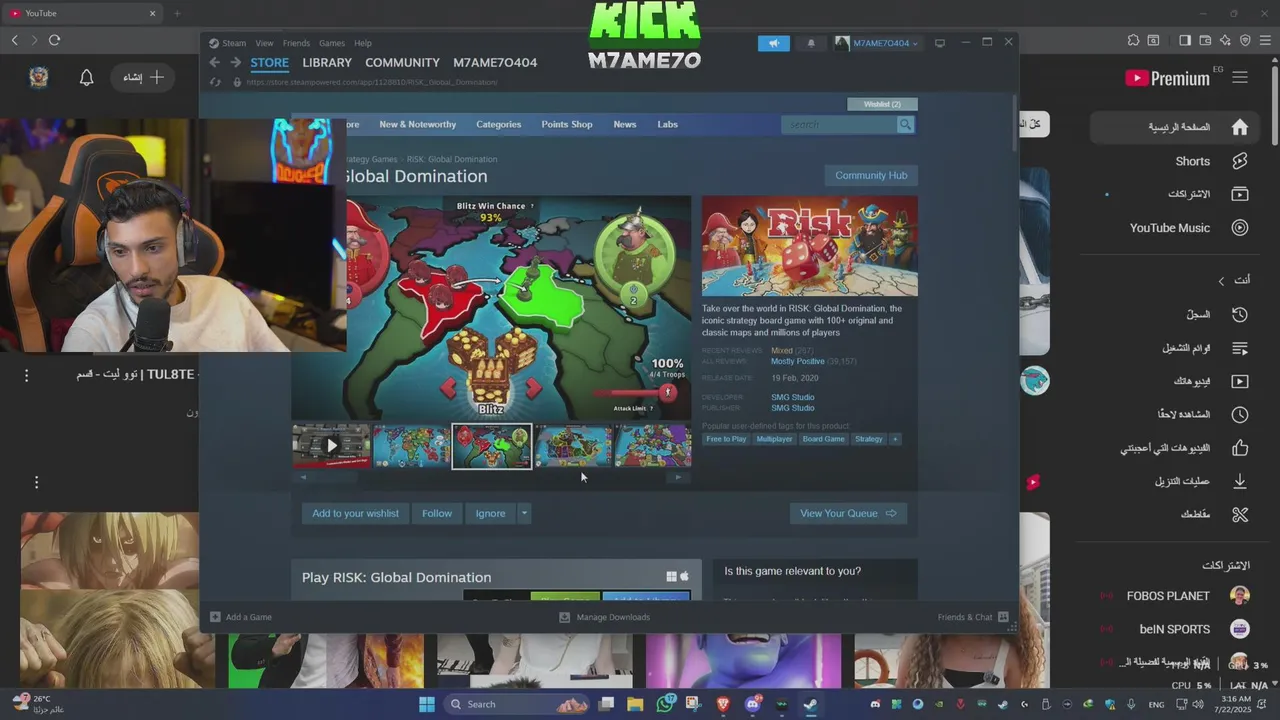Click the Follow button

(437, 514)
